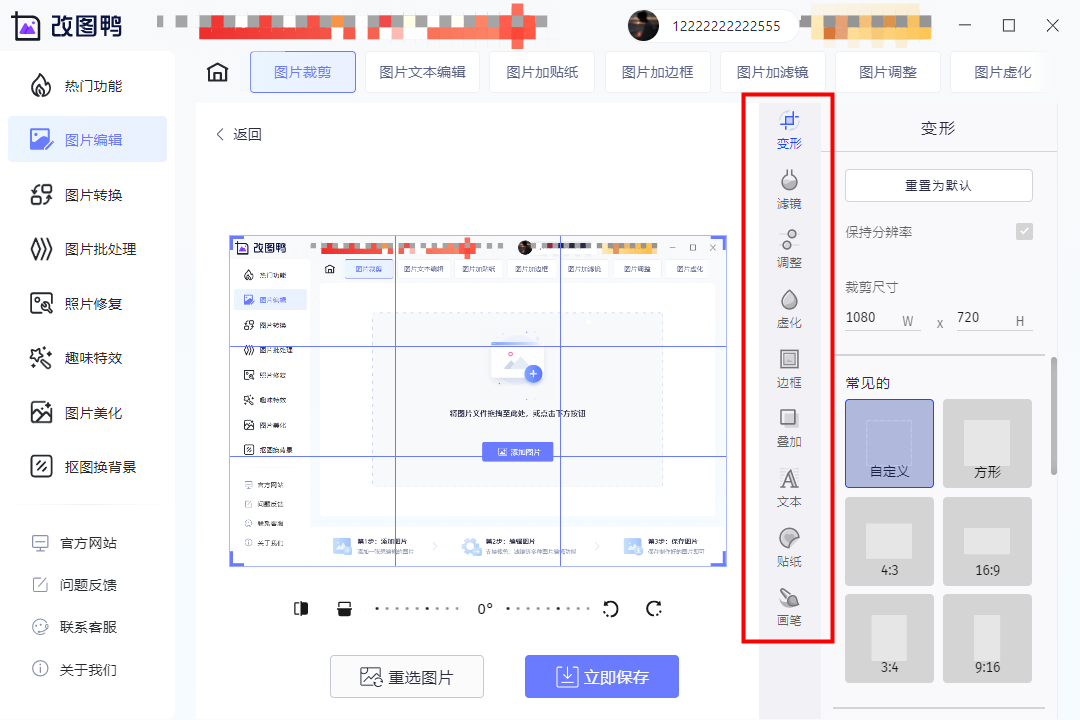Open 图片美化 in sidebar
This screenshot has height=720, width=1080.
(x=87, y=413)
